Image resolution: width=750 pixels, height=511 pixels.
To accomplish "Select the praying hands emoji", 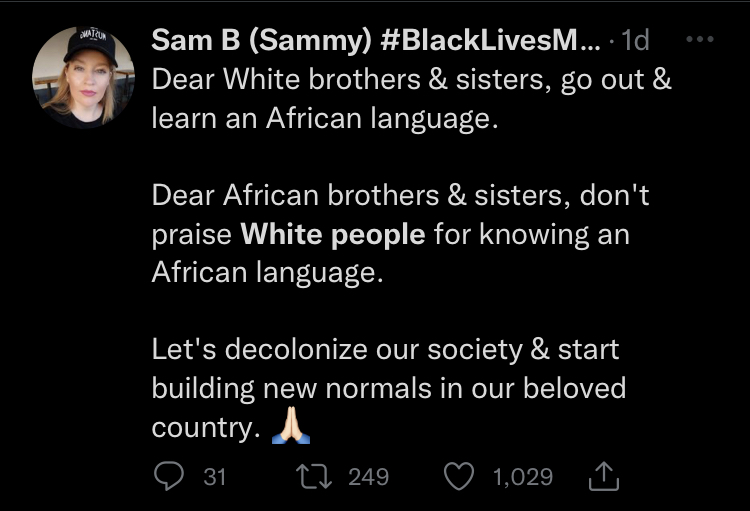I will [292, 426].
